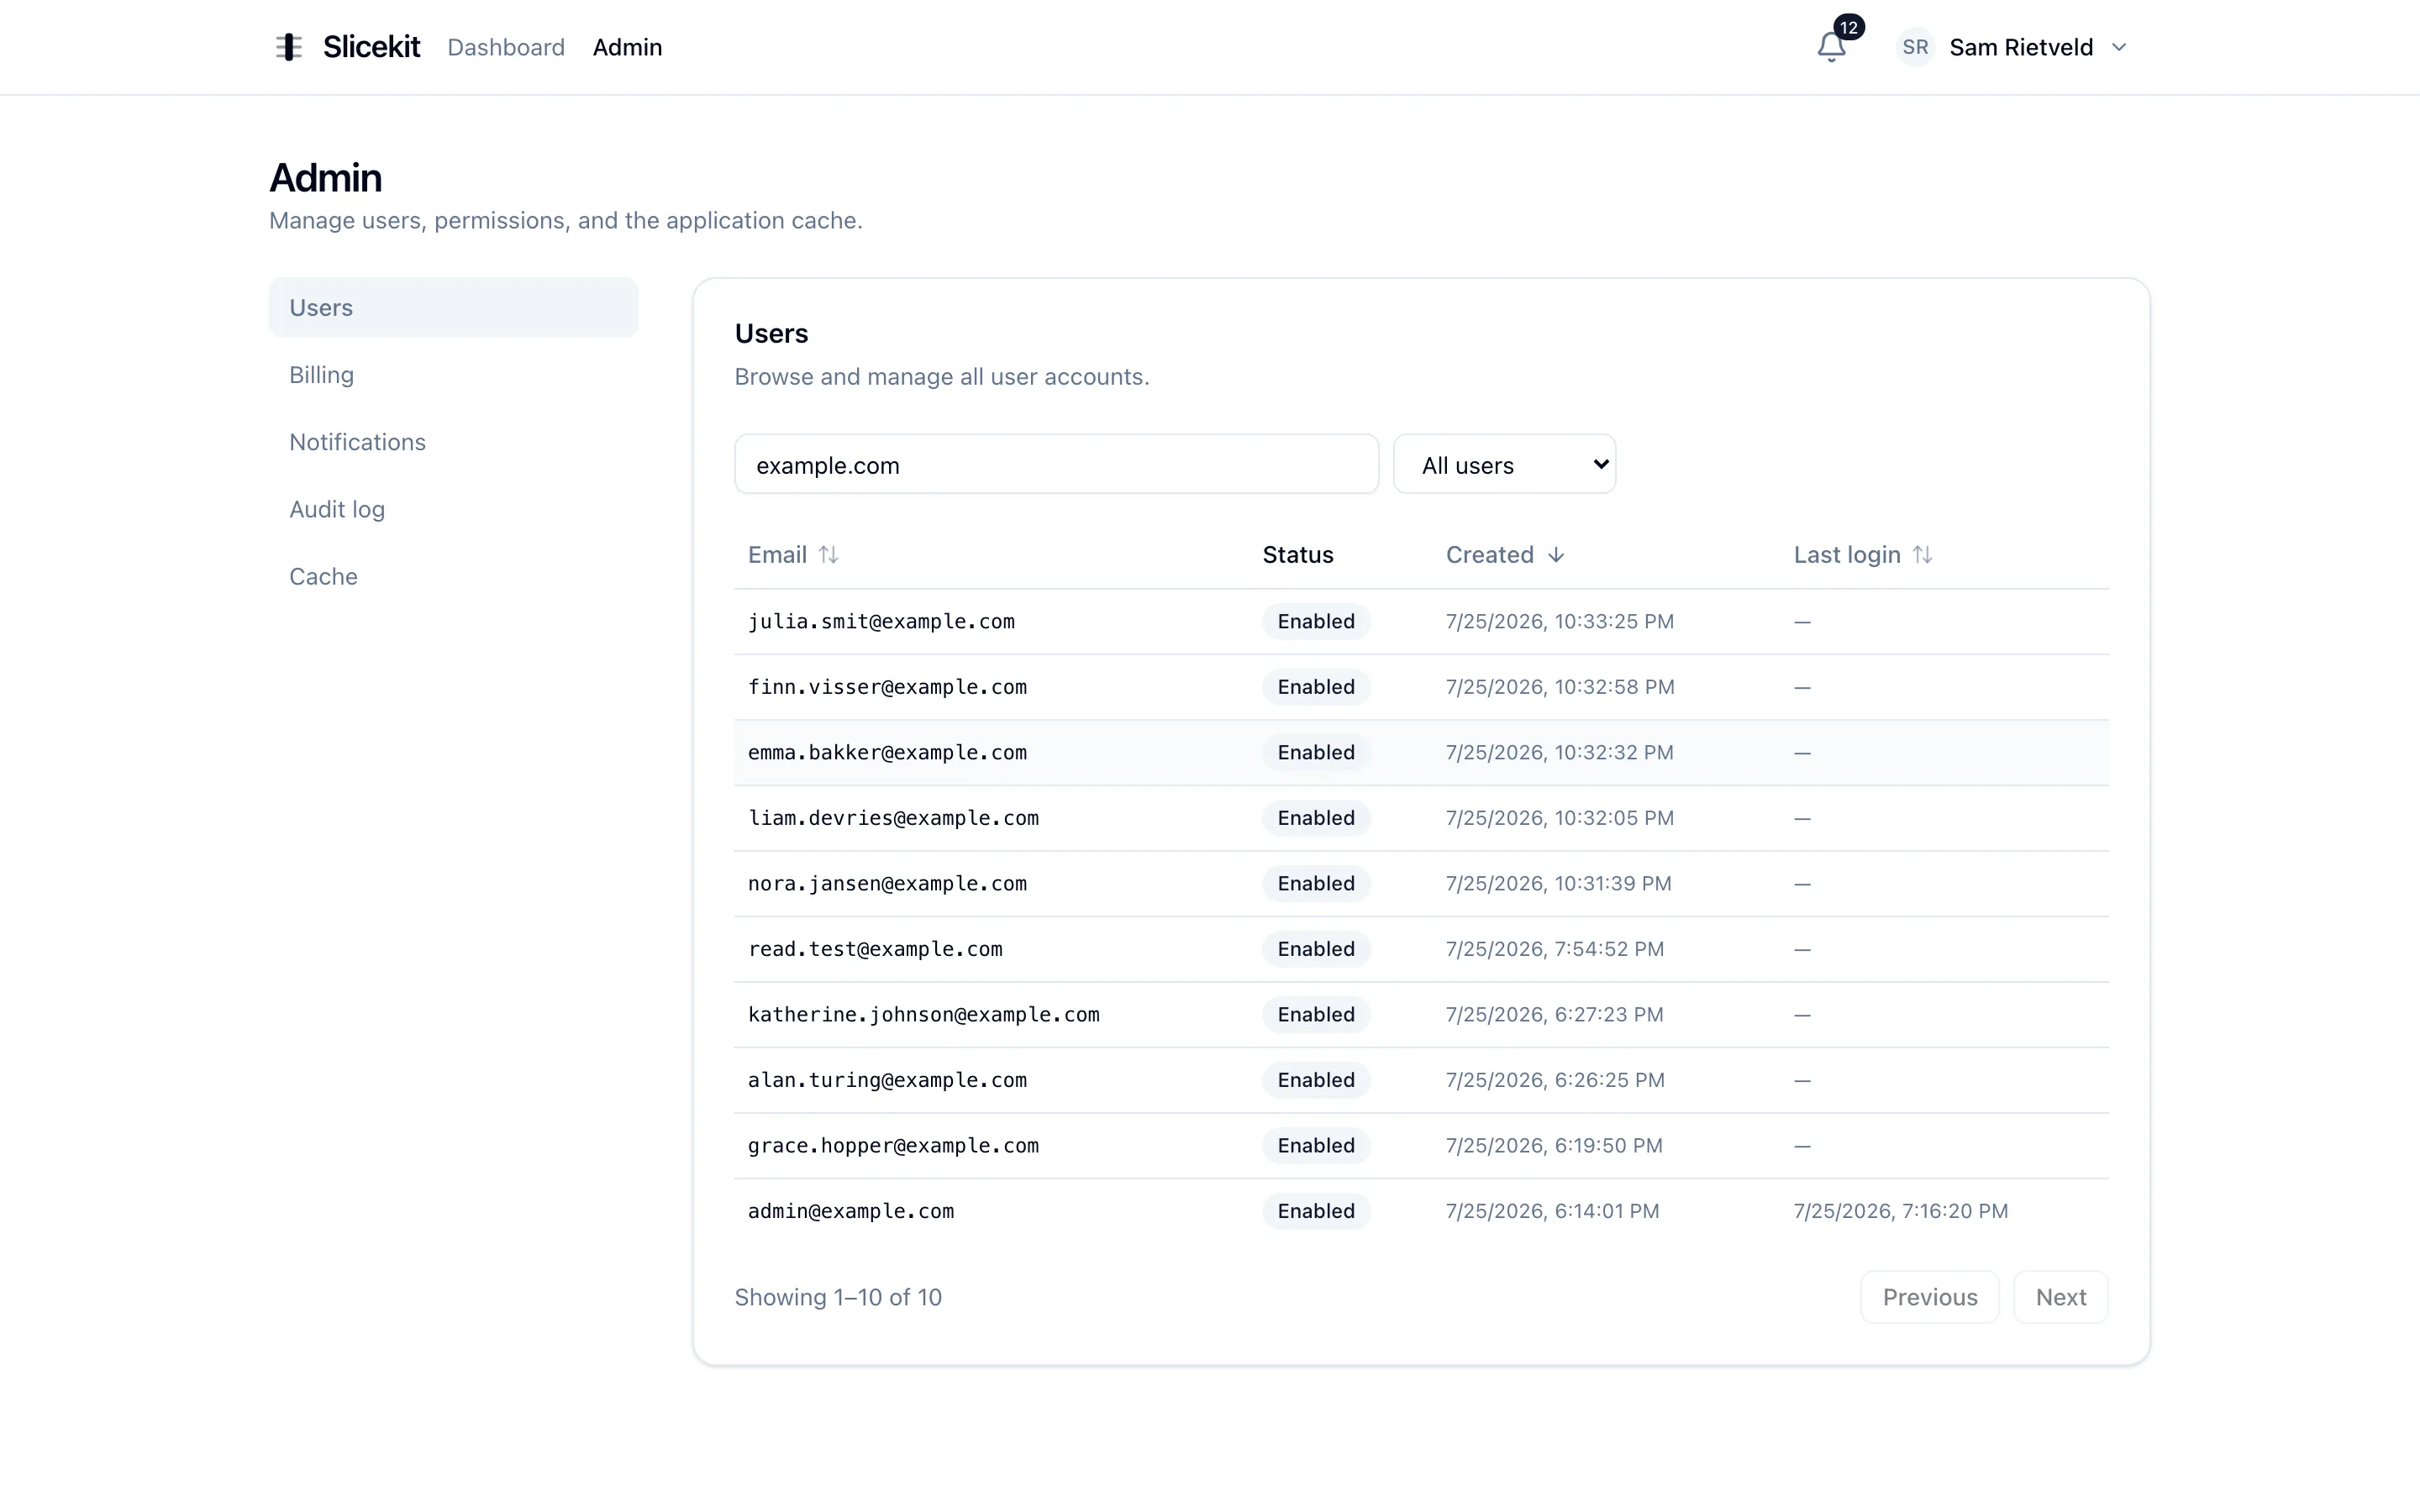Image resolution: width=2420 pixels, height=1512 pixels.
Task: Sort by Last login arrows icon
Action: click(x=1922, y=555)
